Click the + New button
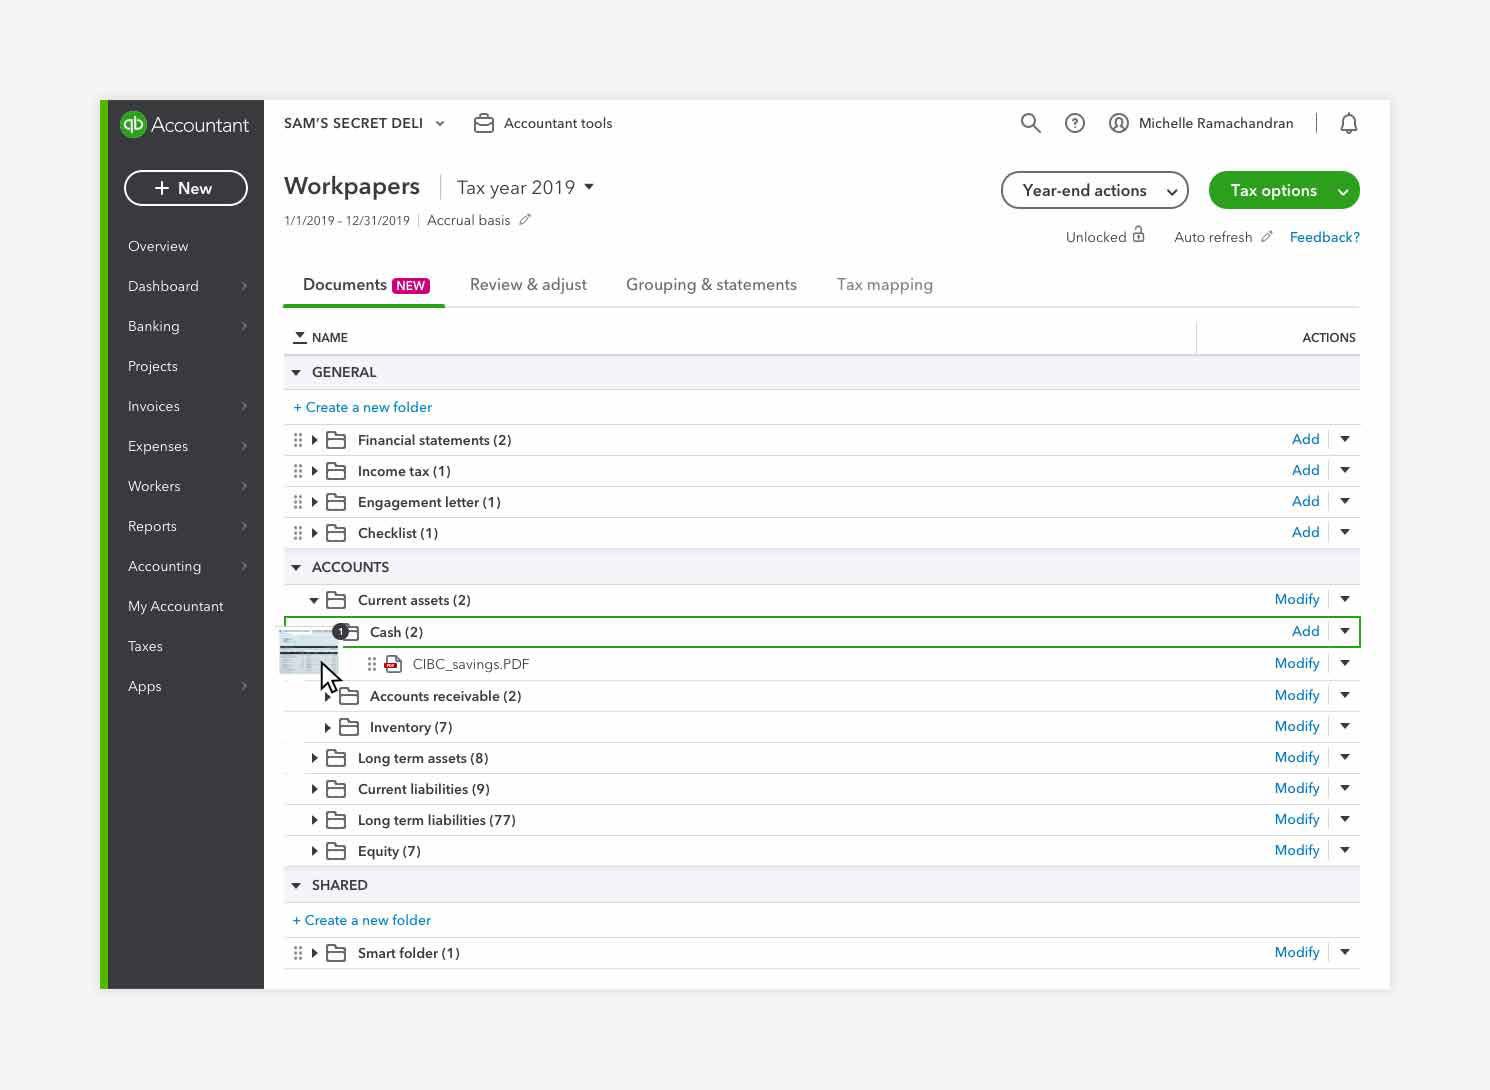The height and width of the screenshot is (1090, 1490). click(186, 188)
